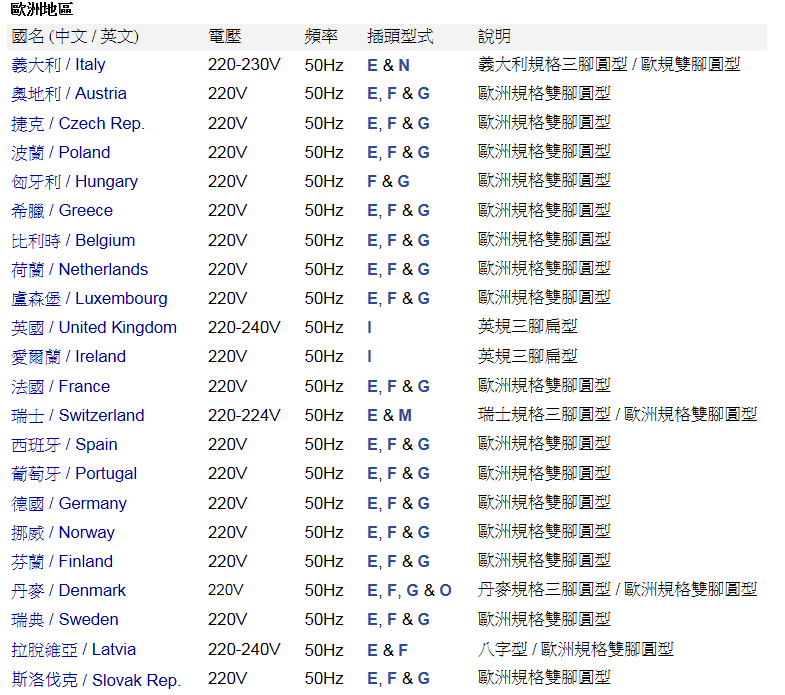Open the Germany country link
The width and height of the screenshot is (785, 695).
coord(69,503)
